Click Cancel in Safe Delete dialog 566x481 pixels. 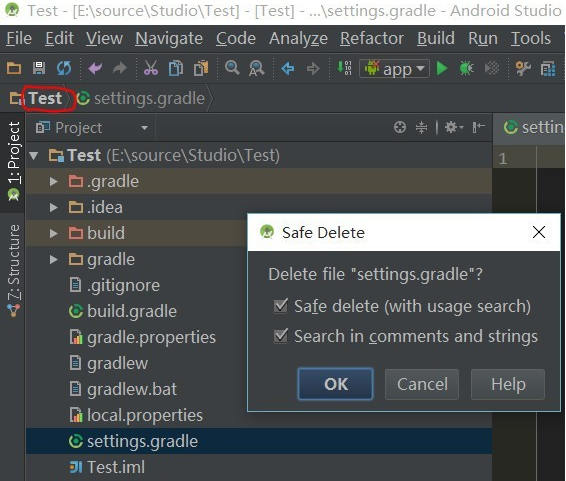click(422, 384)
